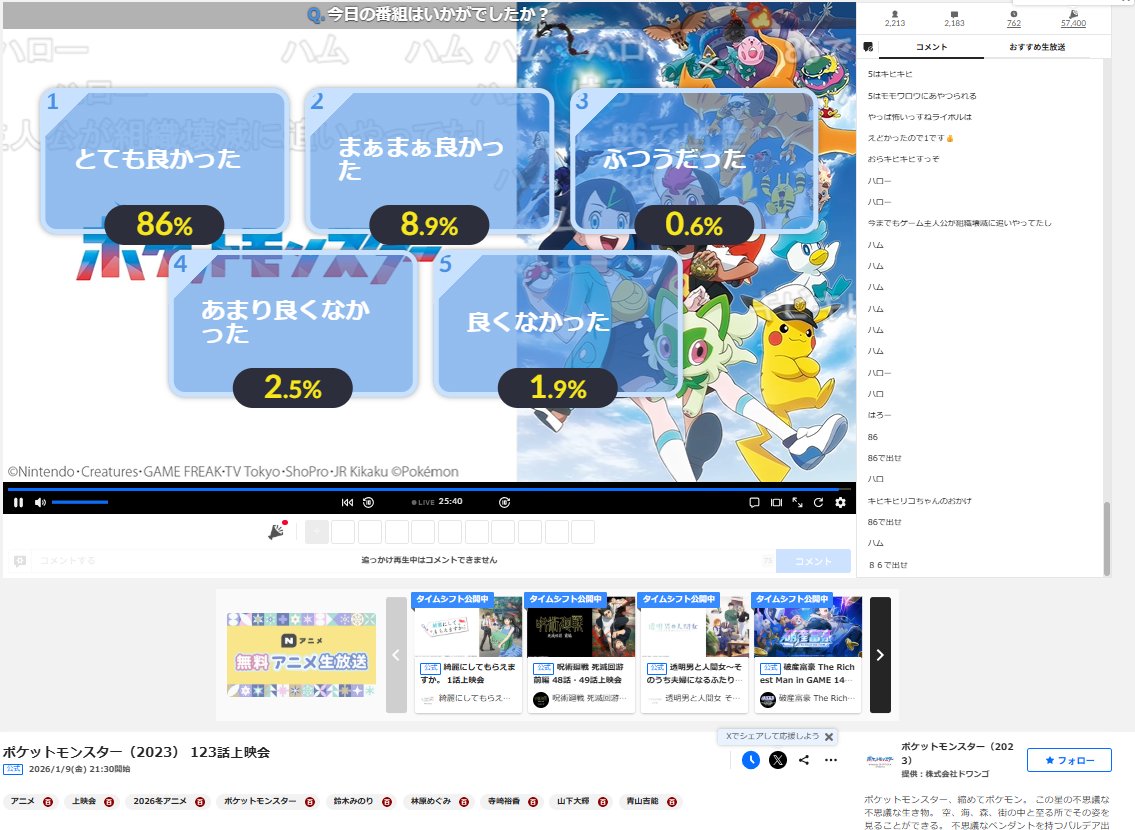Screen dimensions: 1135x830
Task: Open the gift cracker icon below player
Action: [277, 530]
